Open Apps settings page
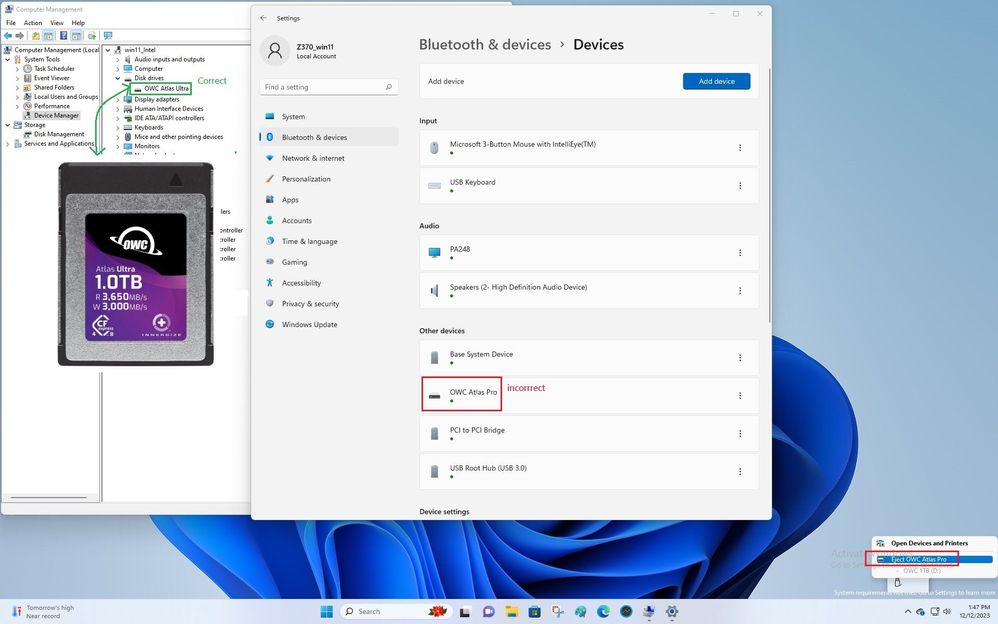 328,200
